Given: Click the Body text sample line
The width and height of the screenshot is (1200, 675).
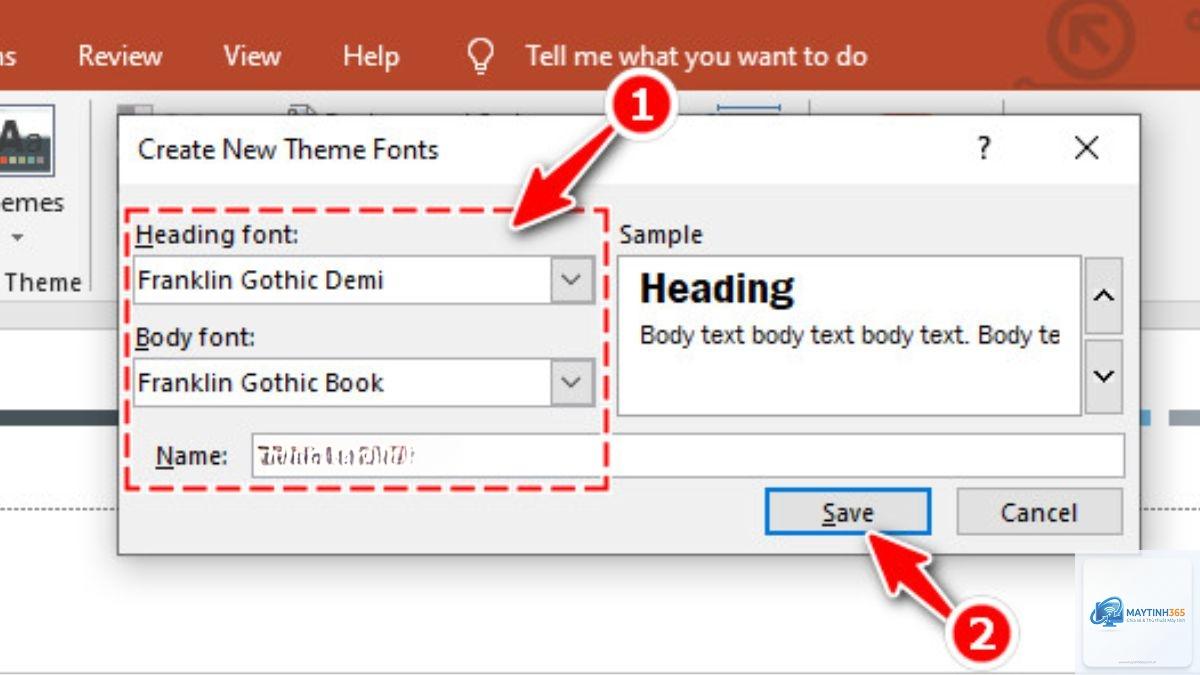Looking at the screenshot, I should [x=849, y=335].
